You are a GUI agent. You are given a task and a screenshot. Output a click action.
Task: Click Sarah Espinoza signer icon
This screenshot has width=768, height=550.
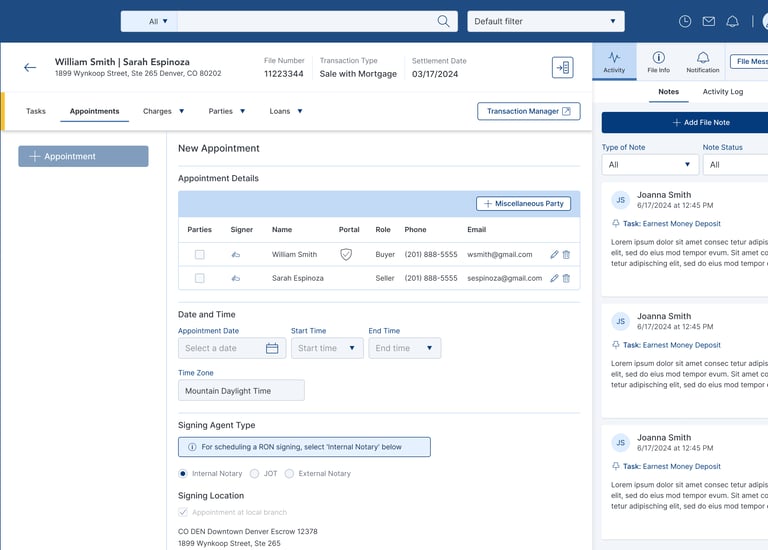pyautogui.click(x=236, y=278)
